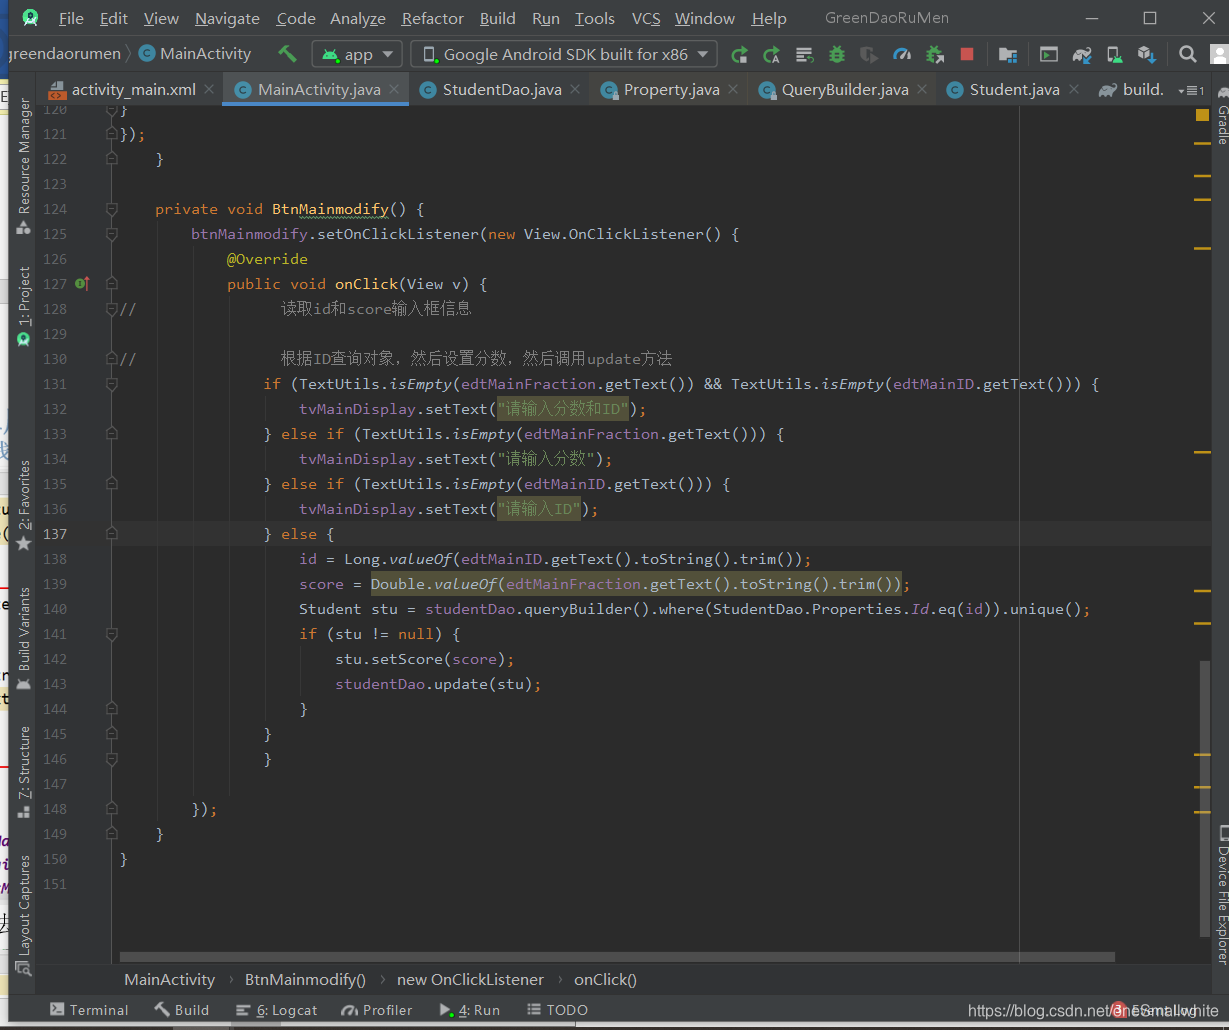Collapse the if block at line 131
Screen dimensions: 1229x1030
(x=112, y=384)
